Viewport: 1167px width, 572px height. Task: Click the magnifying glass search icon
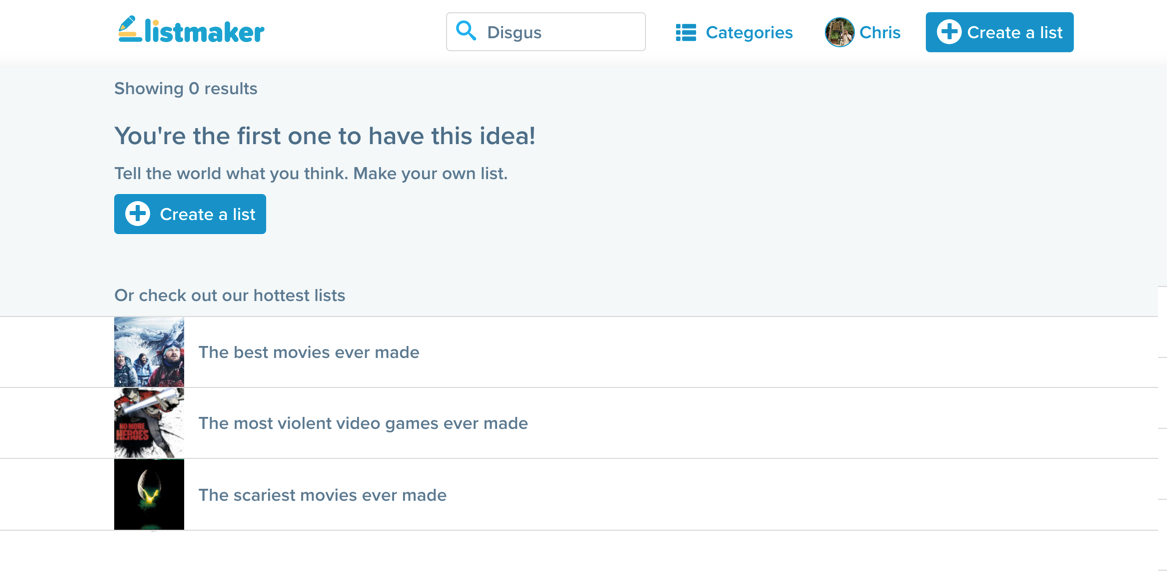pos(466,31)
